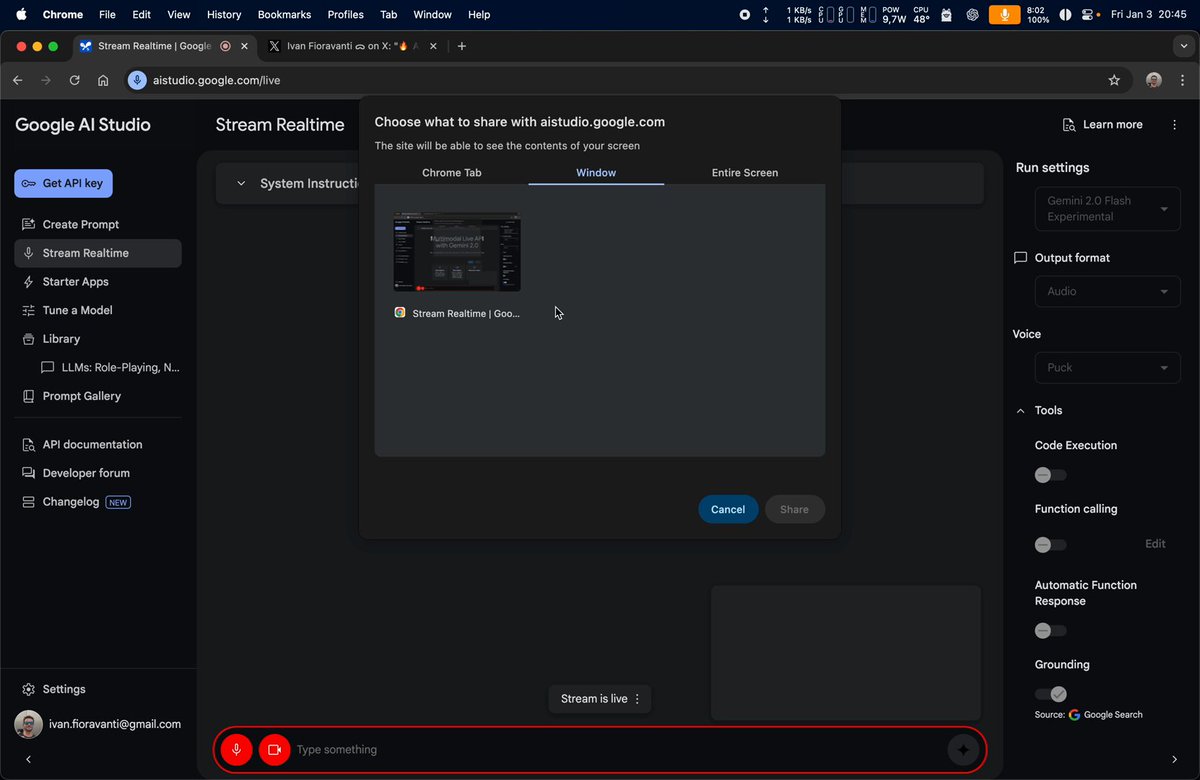This screenshot has width=1200, height=780.
Task: Switch to the Entire Screen sharing tab
Action: (745, 172)
